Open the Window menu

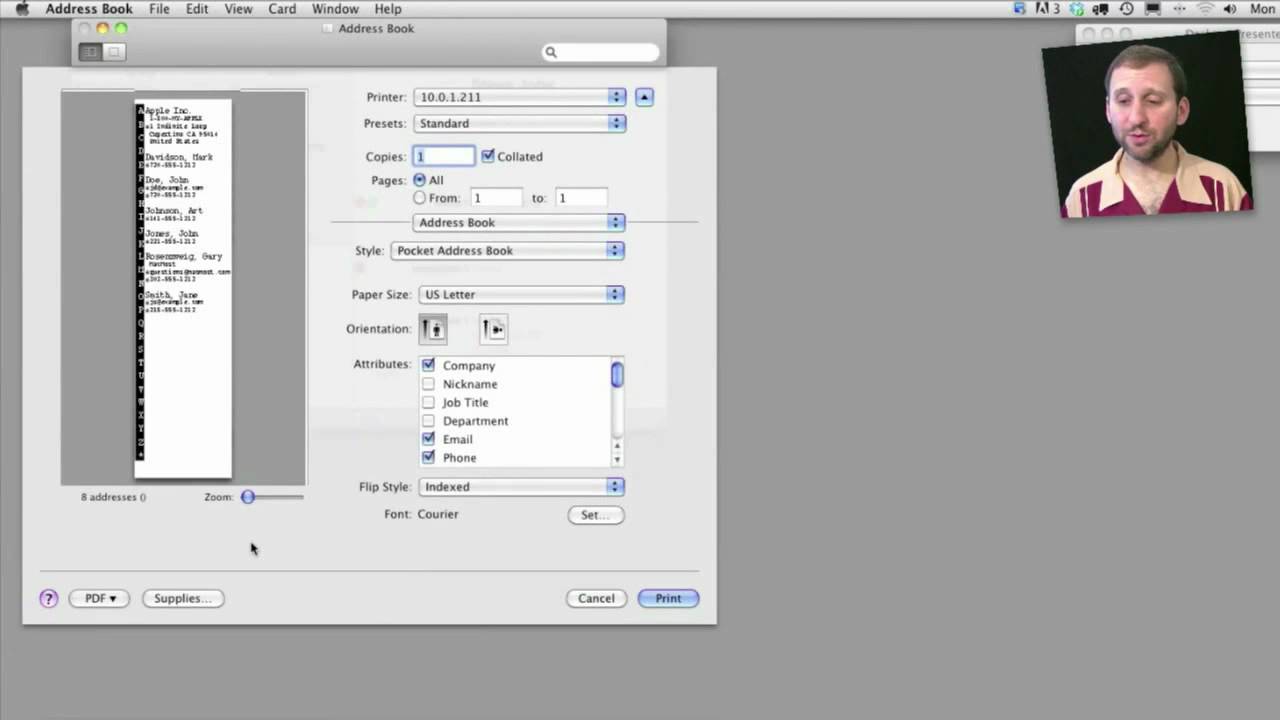[x=335, y=9]
